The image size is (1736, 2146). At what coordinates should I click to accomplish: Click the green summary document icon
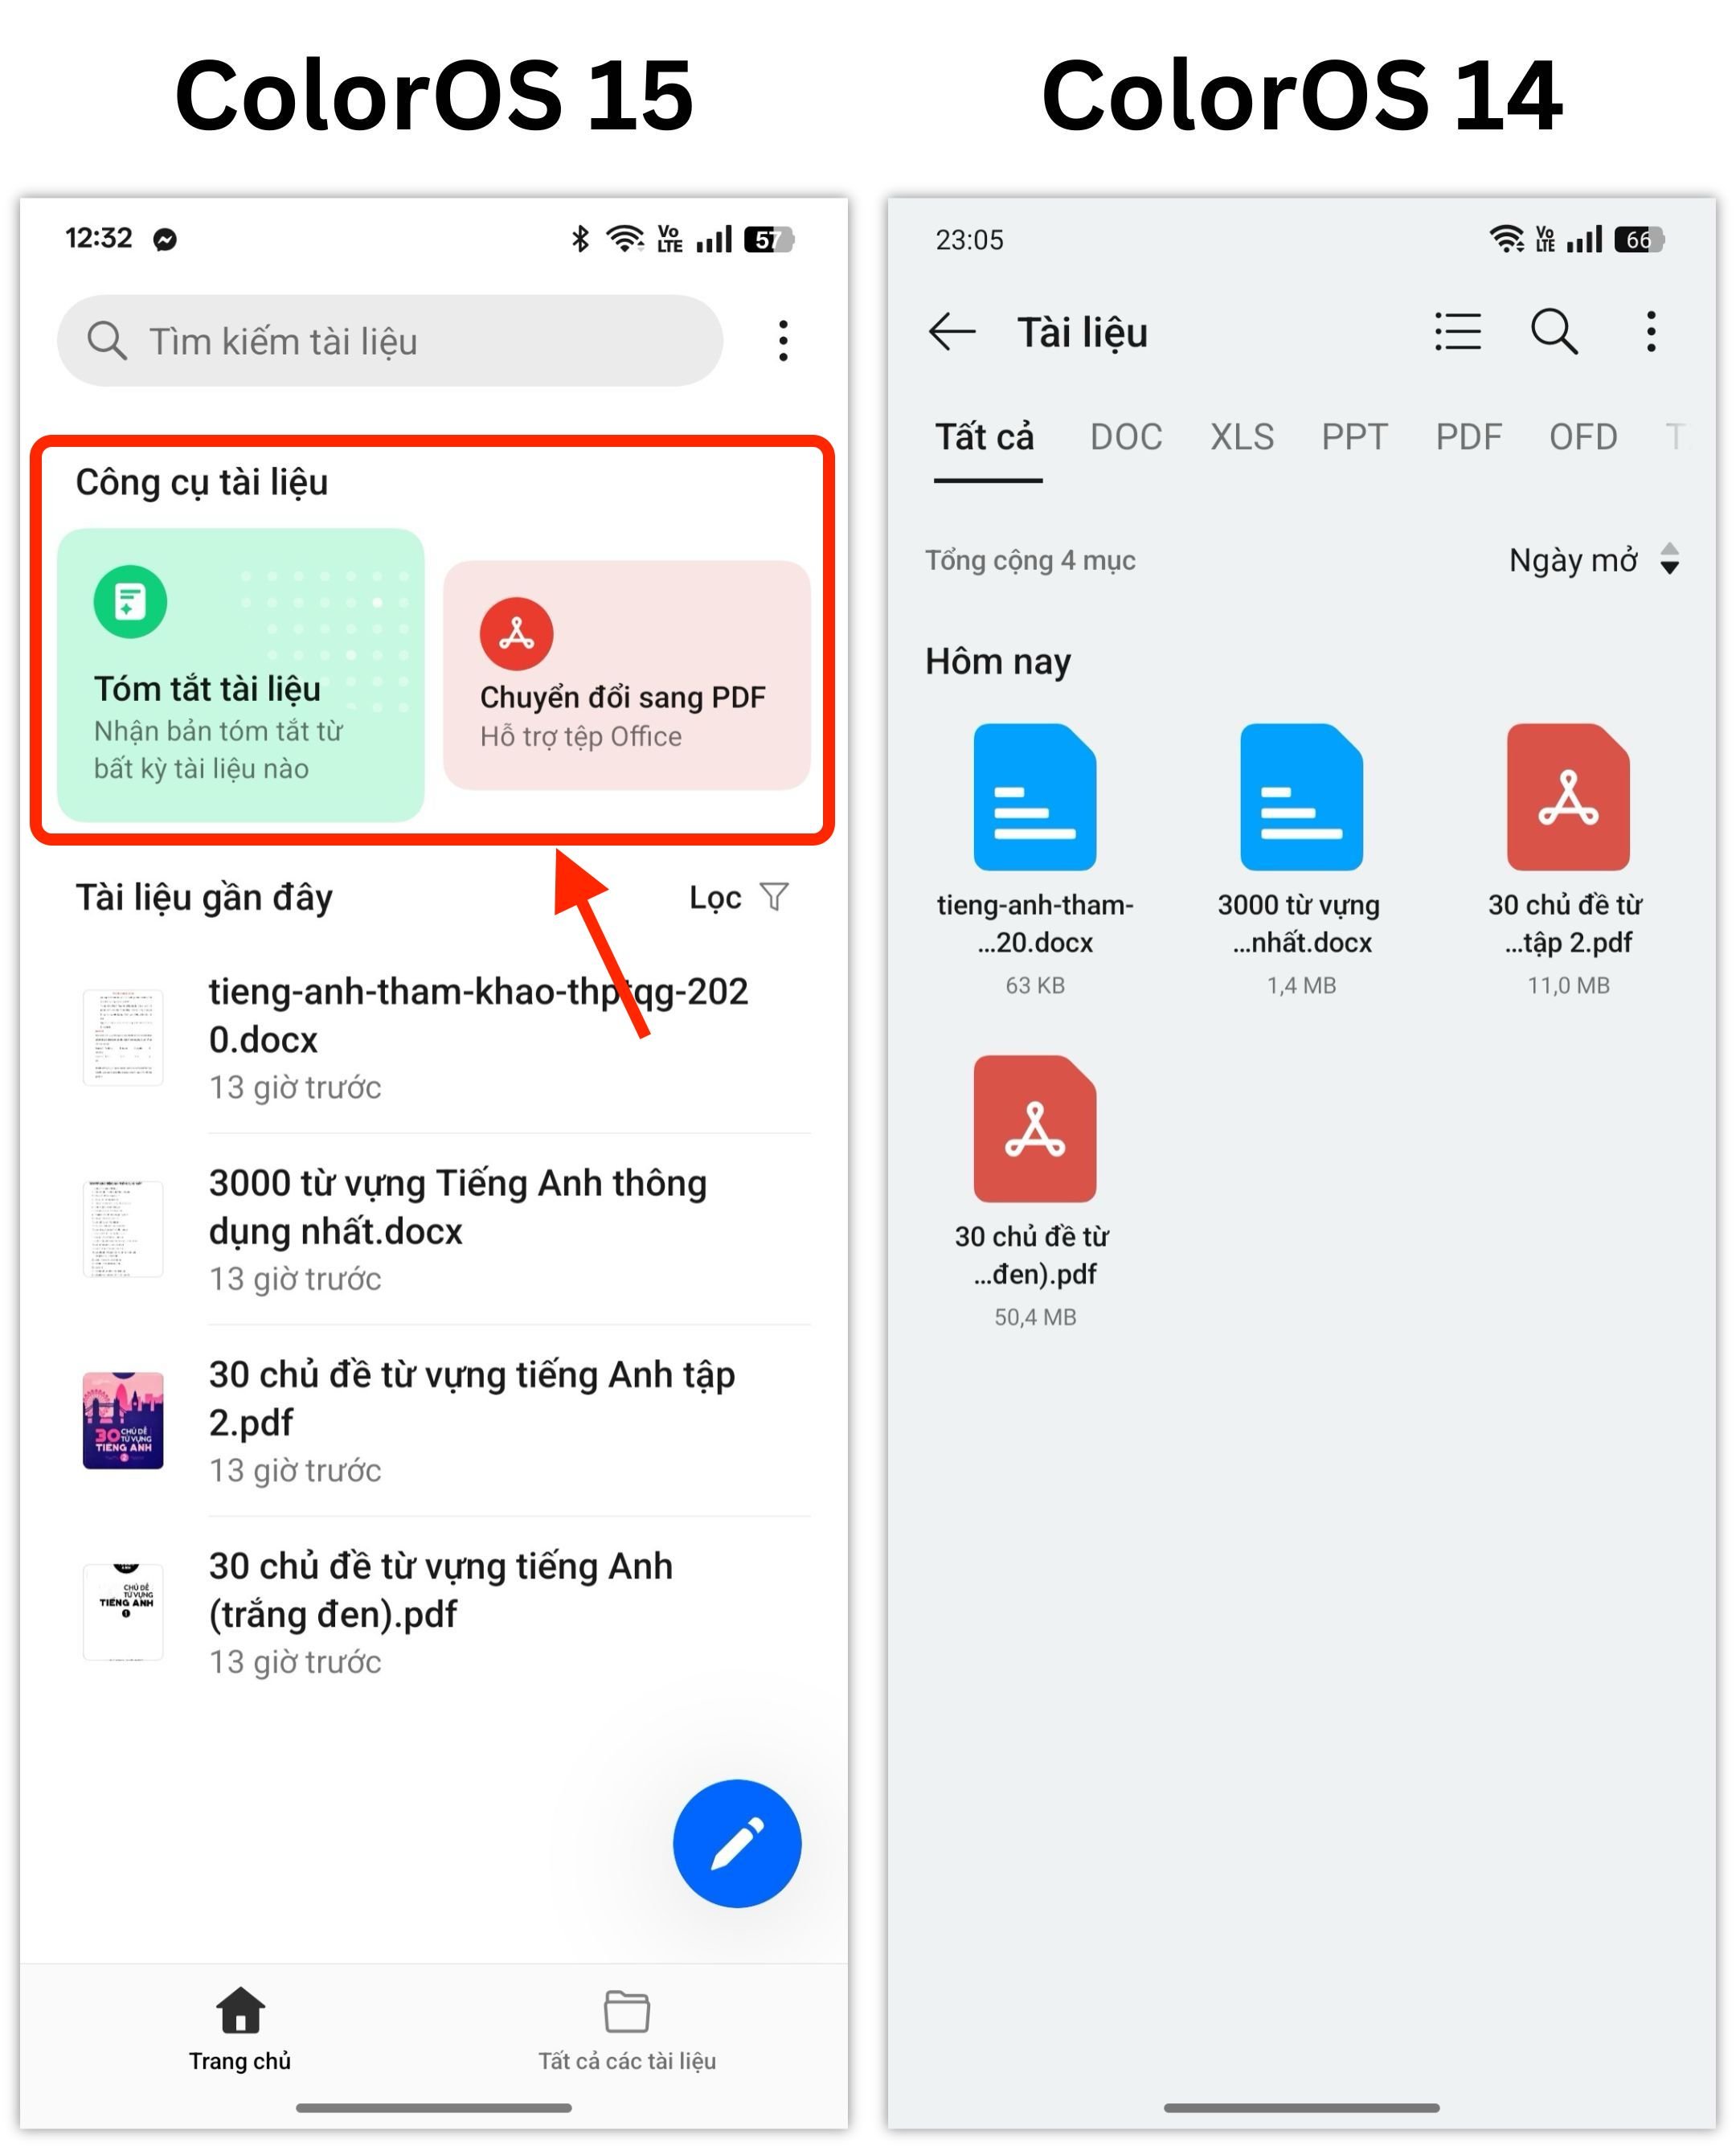(x=130, y=602)
